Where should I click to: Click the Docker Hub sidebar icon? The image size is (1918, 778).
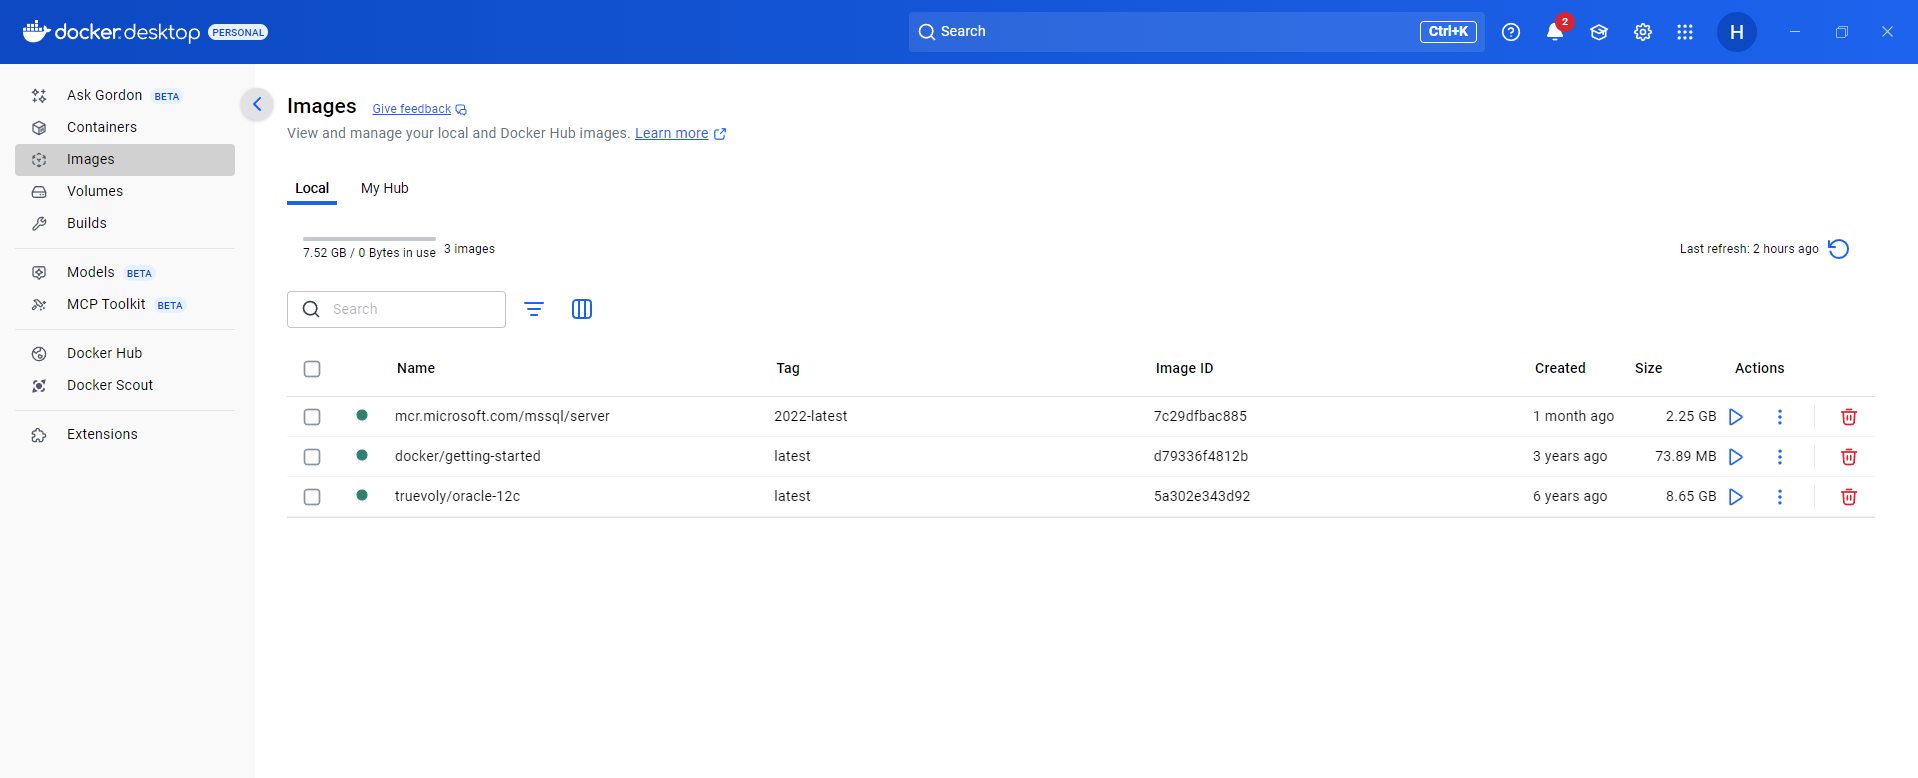tap(39, 354)
